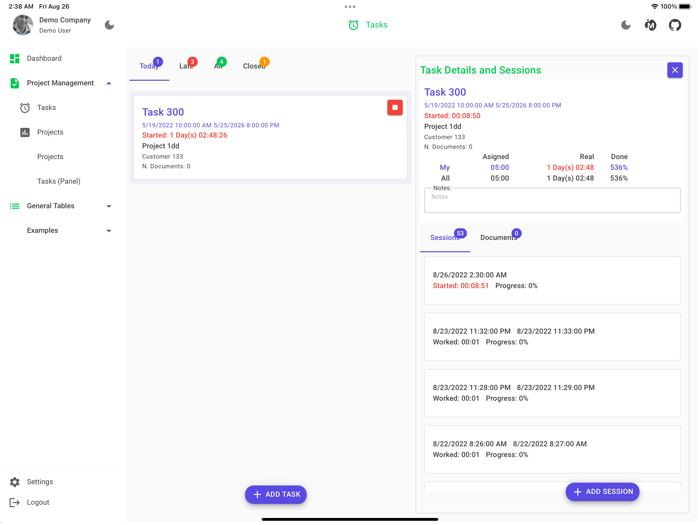
Task: Open the GitHub icon in header
Action: (x=675, y=25)
